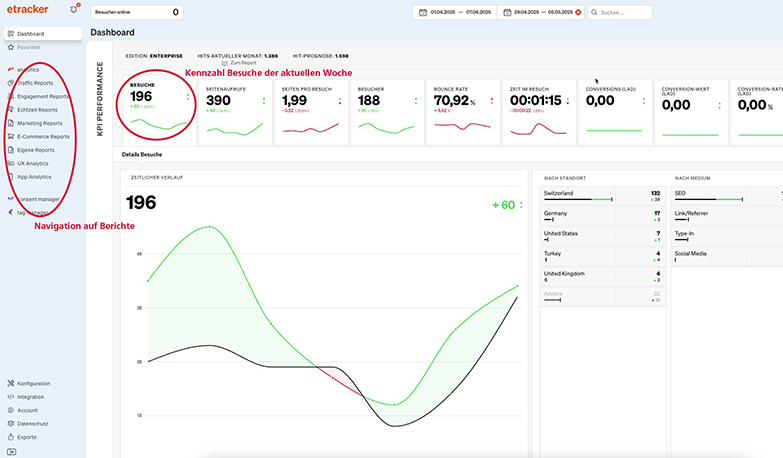Open the 29.04.2025 comparison date picker
This screenshot has height=458, width=783.
pyautogui.click(x=542, y=12)
